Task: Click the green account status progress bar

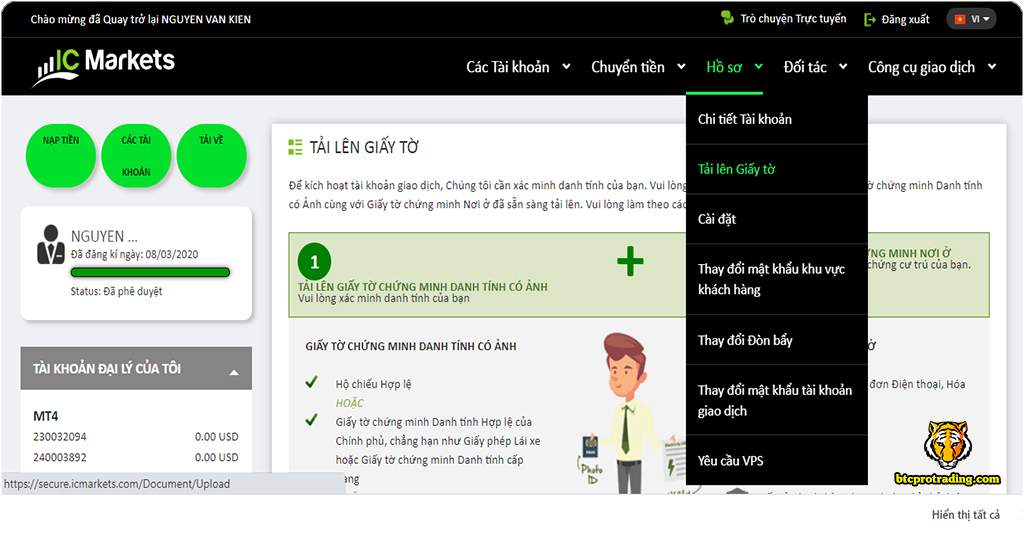Action: 150,272
